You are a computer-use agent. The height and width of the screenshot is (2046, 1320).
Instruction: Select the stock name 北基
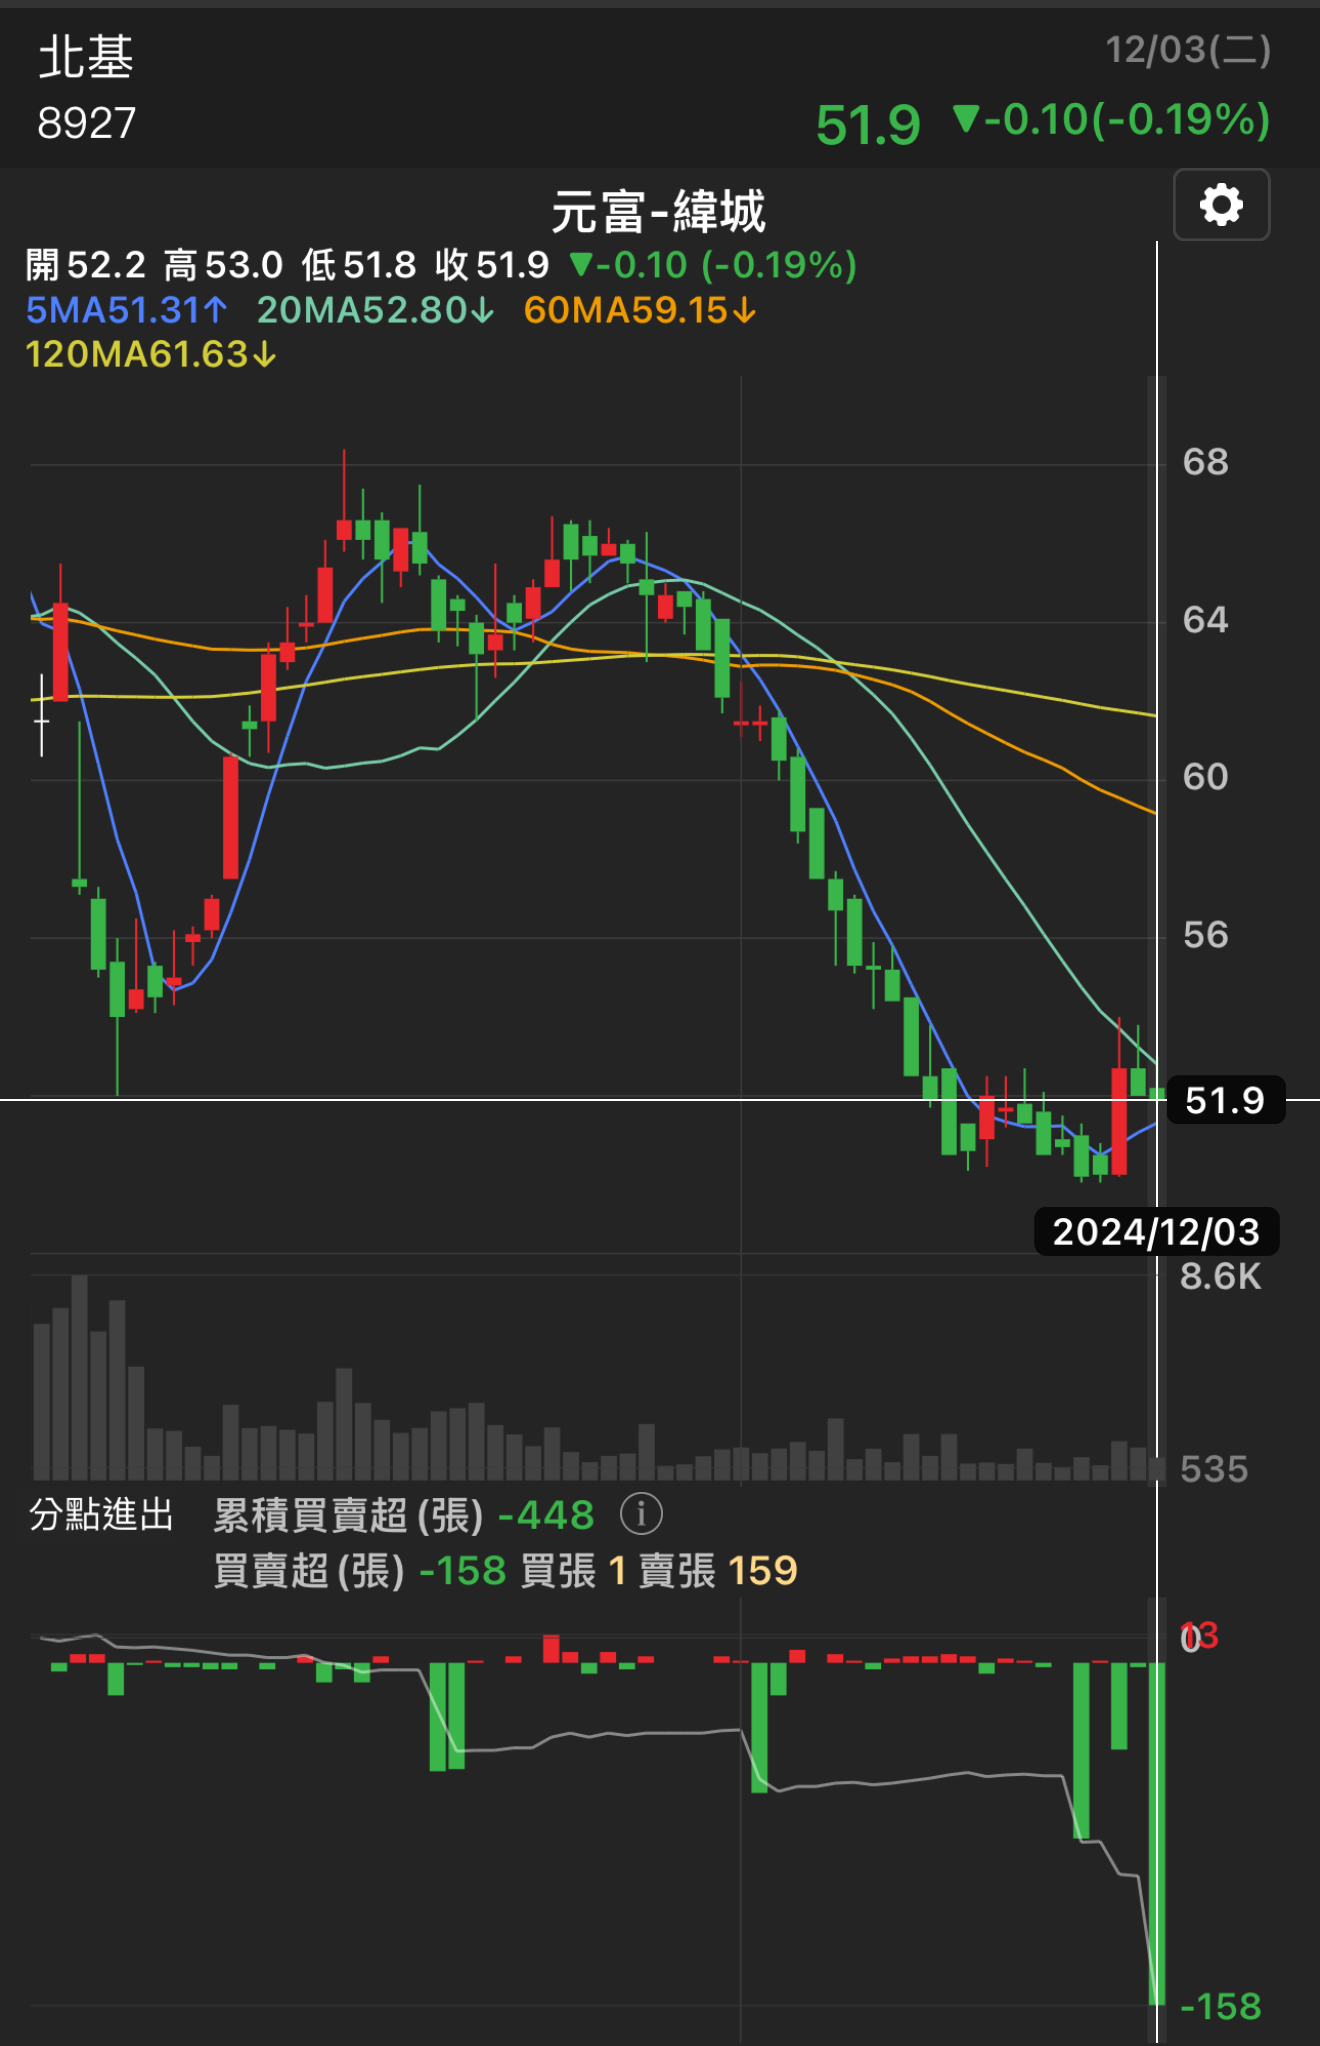[86, 57]
